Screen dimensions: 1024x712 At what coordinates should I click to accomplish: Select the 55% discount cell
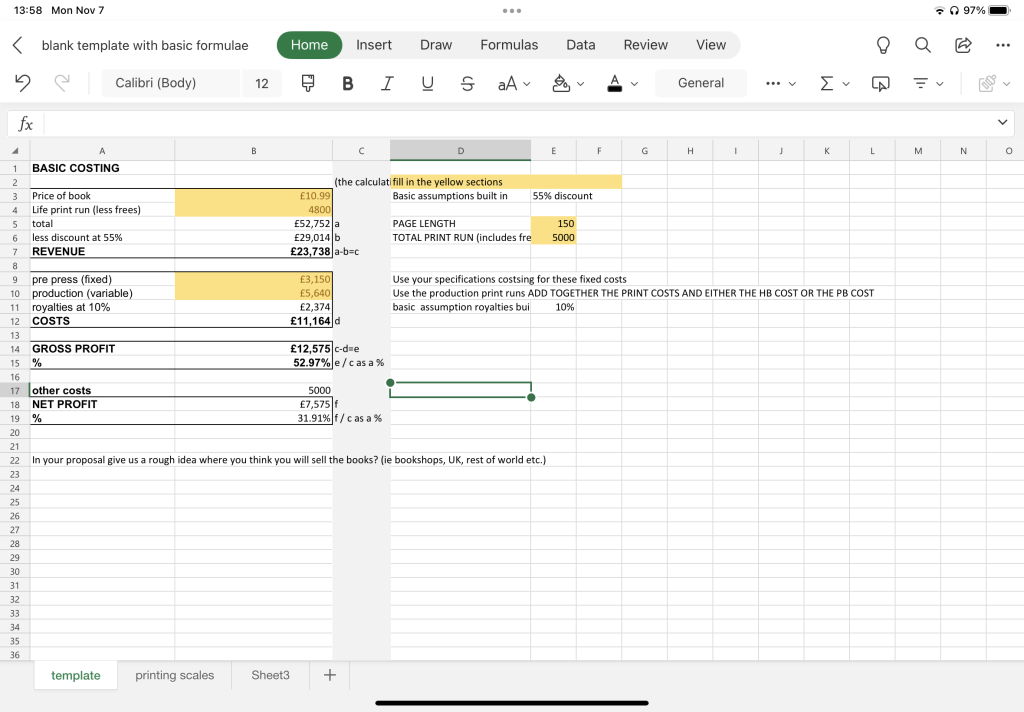point(554,195)
